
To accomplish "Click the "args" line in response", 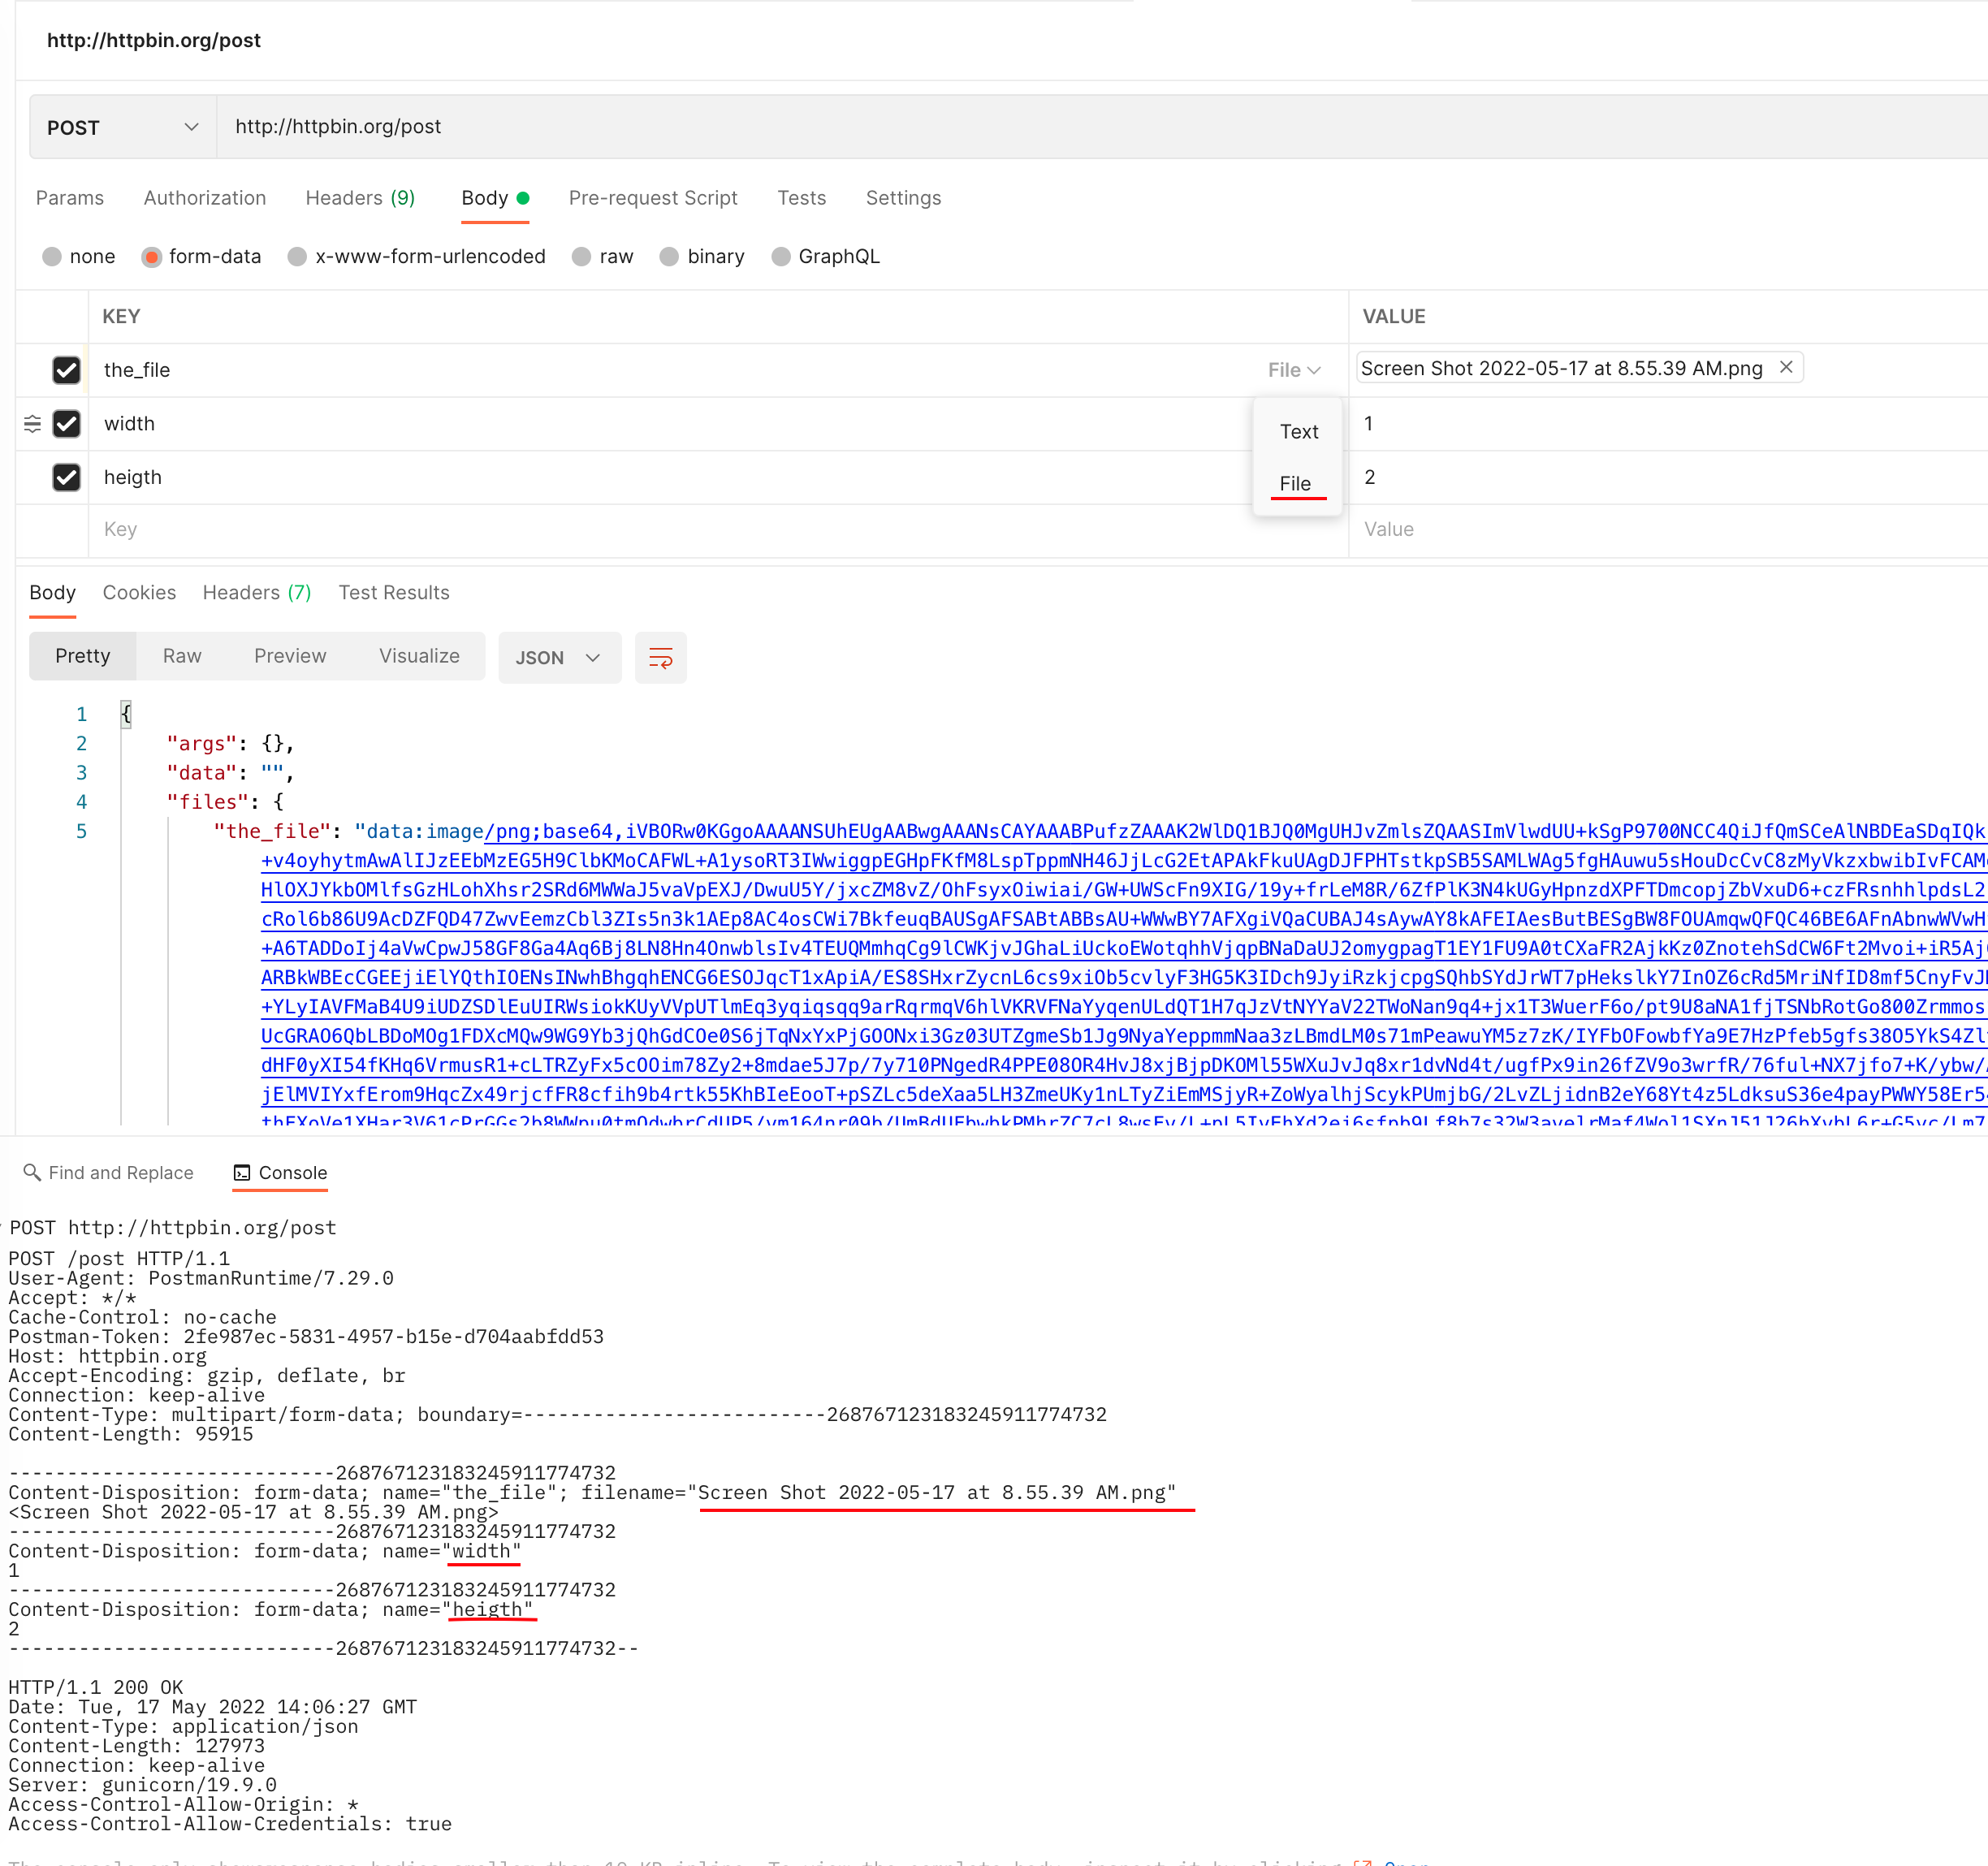I will pos(230,744).
